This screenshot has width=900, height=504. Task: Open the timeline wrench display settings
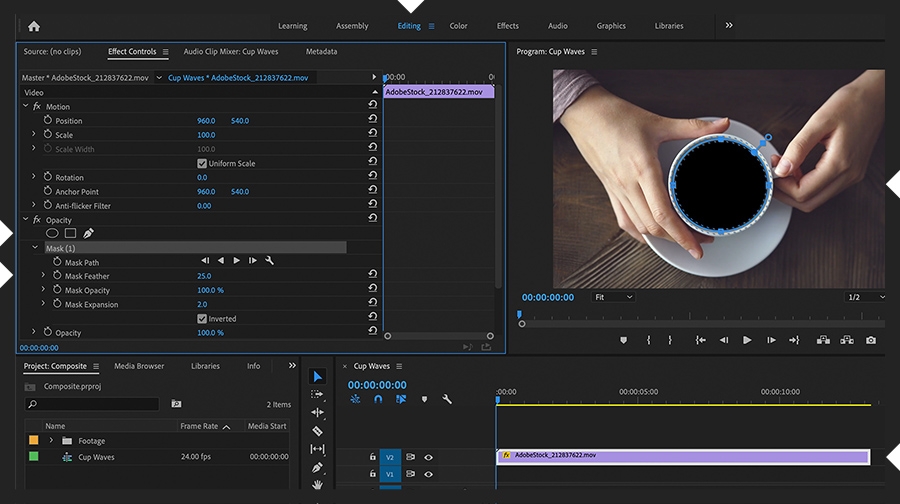coord(447,399)
